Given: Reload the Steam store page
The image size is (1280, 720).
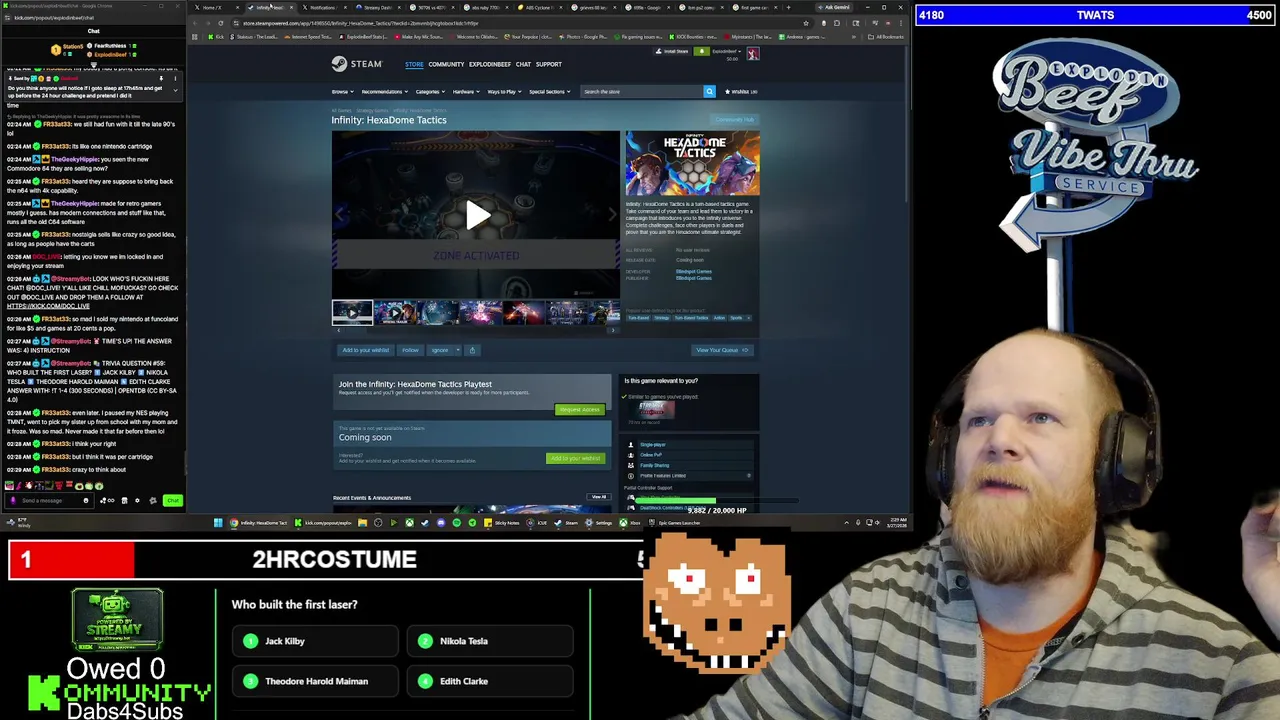Looking at the screenshot, I should 222,23.
